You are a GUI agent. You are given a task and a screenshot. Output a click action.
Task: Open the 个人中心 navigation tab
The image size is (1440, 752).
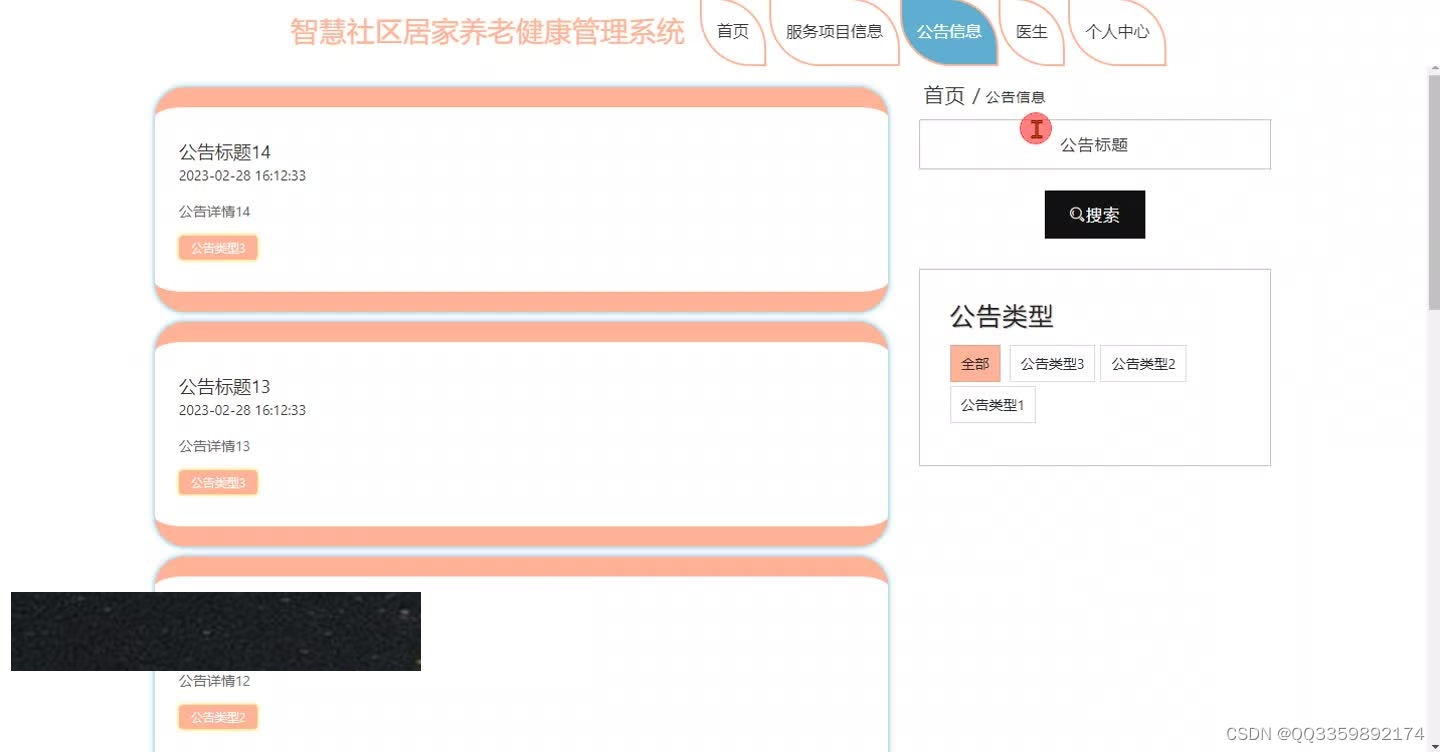1117,31
